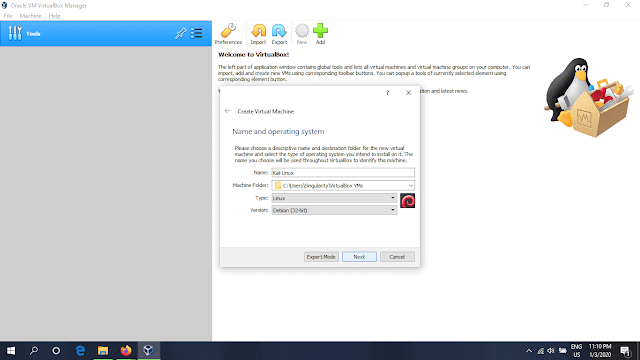Show hidden system tray icons

pos(529,351)
